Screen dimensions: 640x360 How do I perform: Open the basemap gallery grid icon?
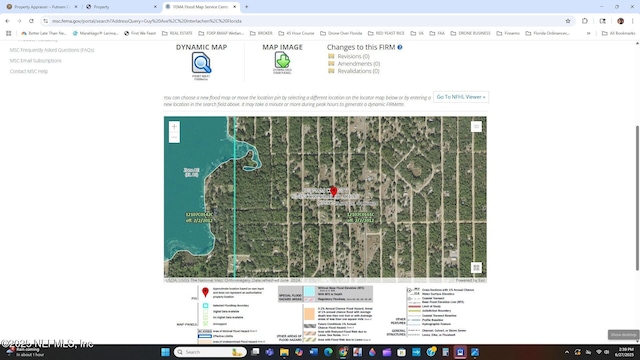point(476,268)
